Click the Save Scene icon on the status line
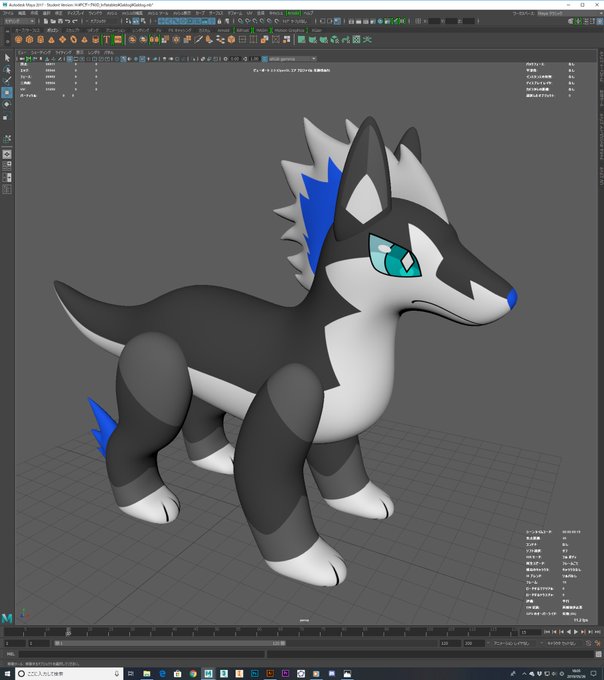Viewport: 604px width, 680px height. tap(60, 21)
